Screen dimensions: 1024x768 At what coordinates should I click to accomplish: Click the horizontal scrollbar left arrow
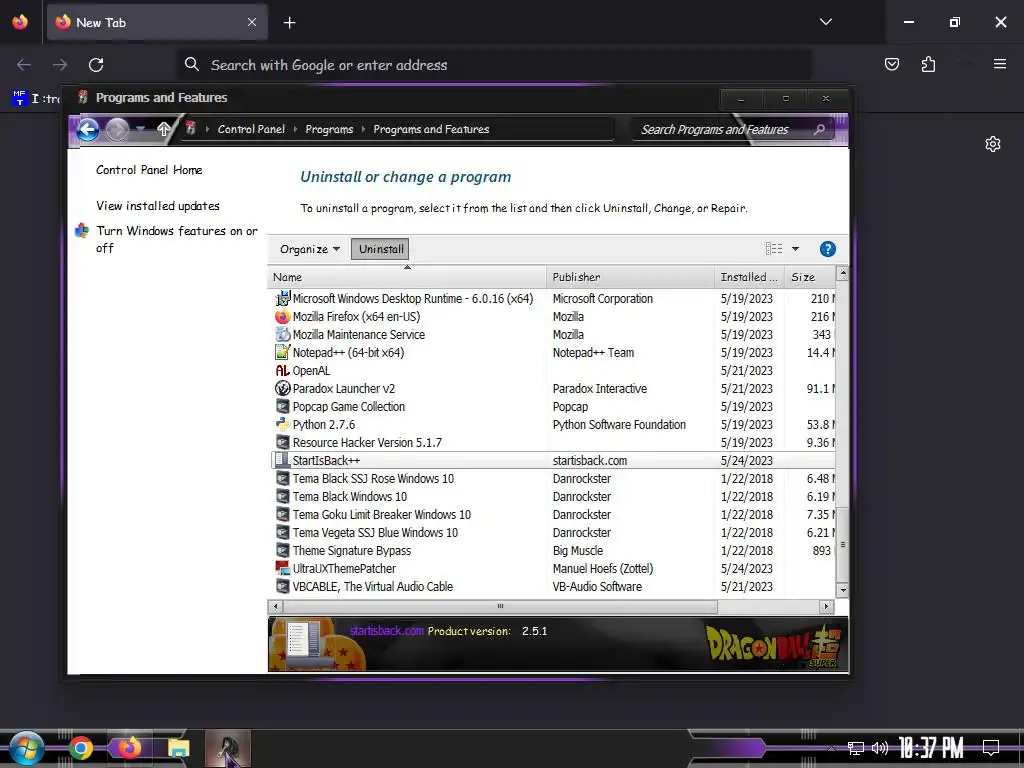[x=275, y=607]
